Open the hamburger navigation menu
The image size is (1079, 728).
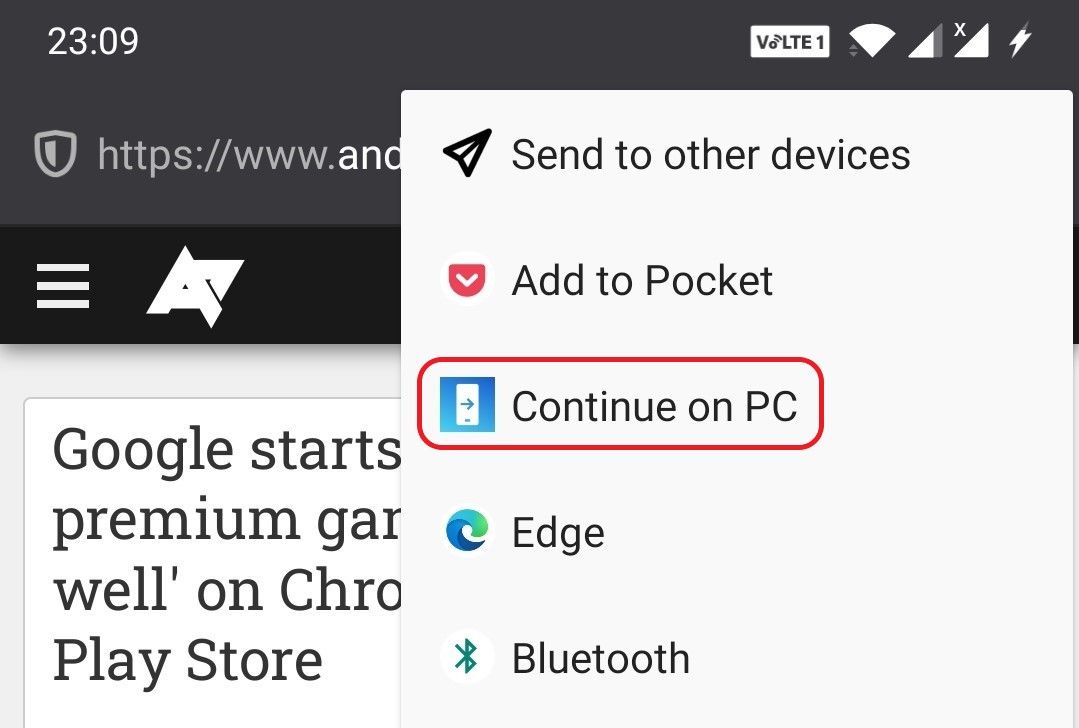[63, 285]
